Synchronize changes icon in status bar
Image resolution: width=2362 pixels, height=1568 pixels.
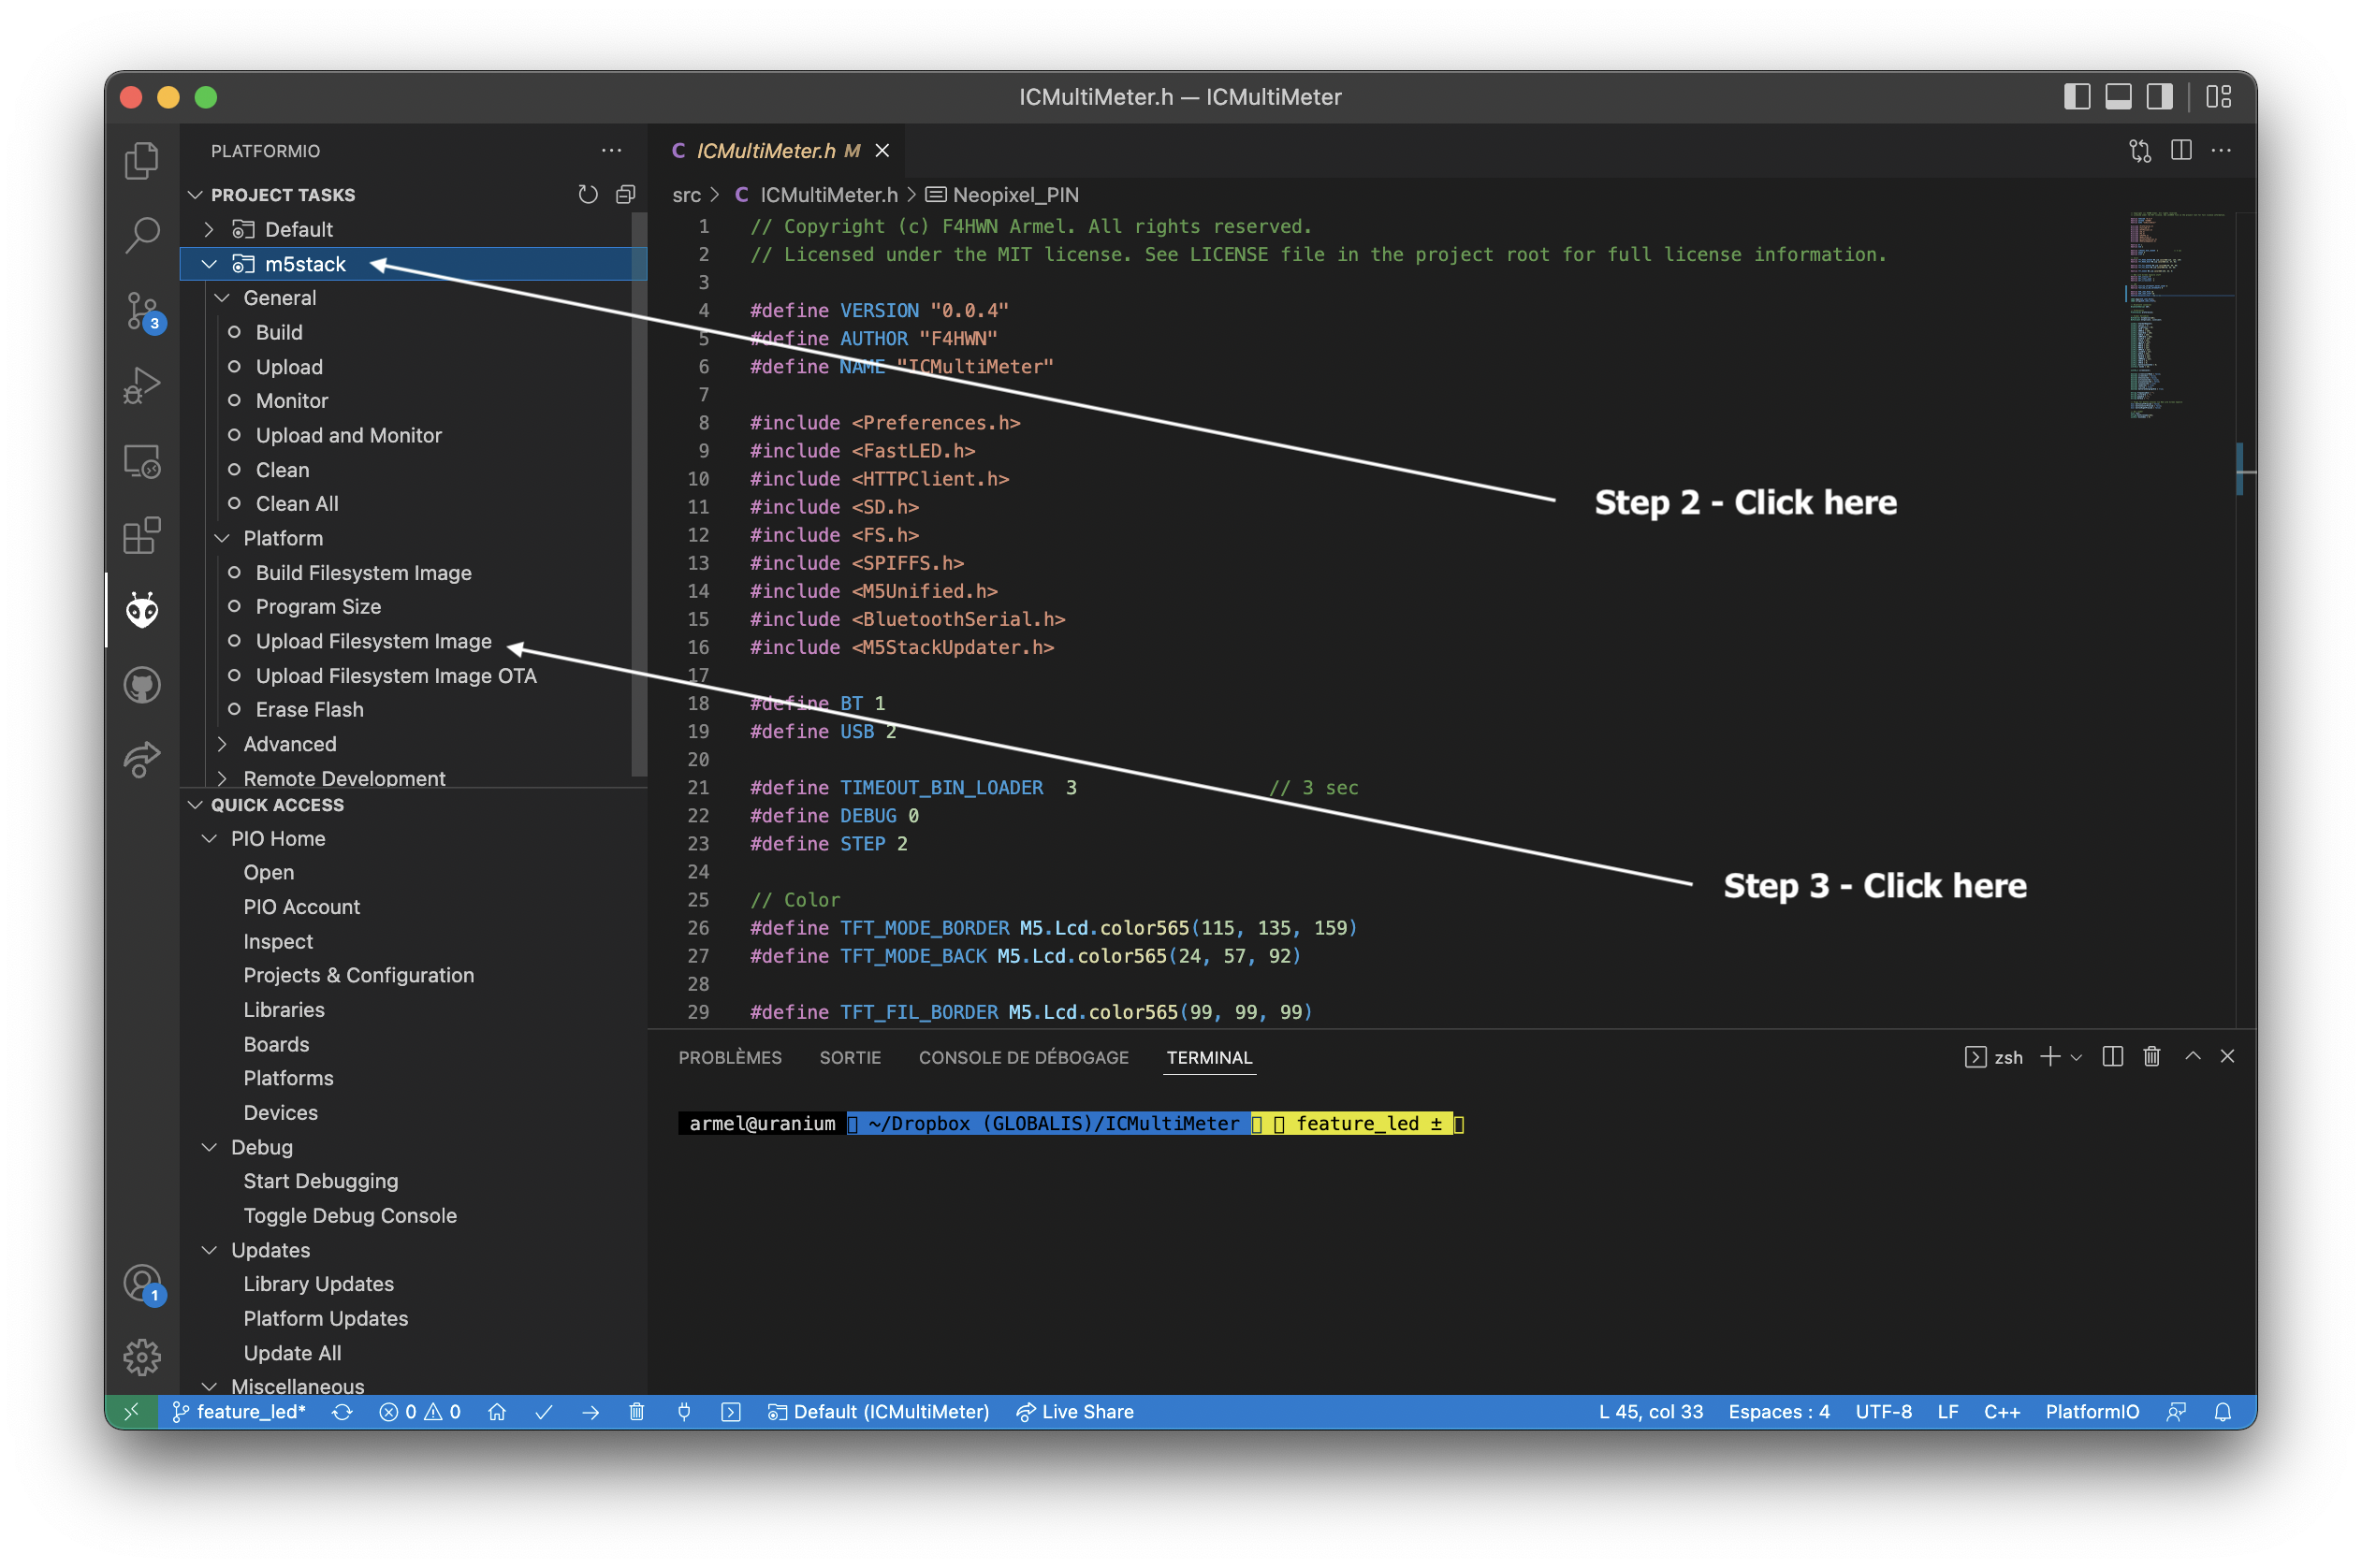342,1411
